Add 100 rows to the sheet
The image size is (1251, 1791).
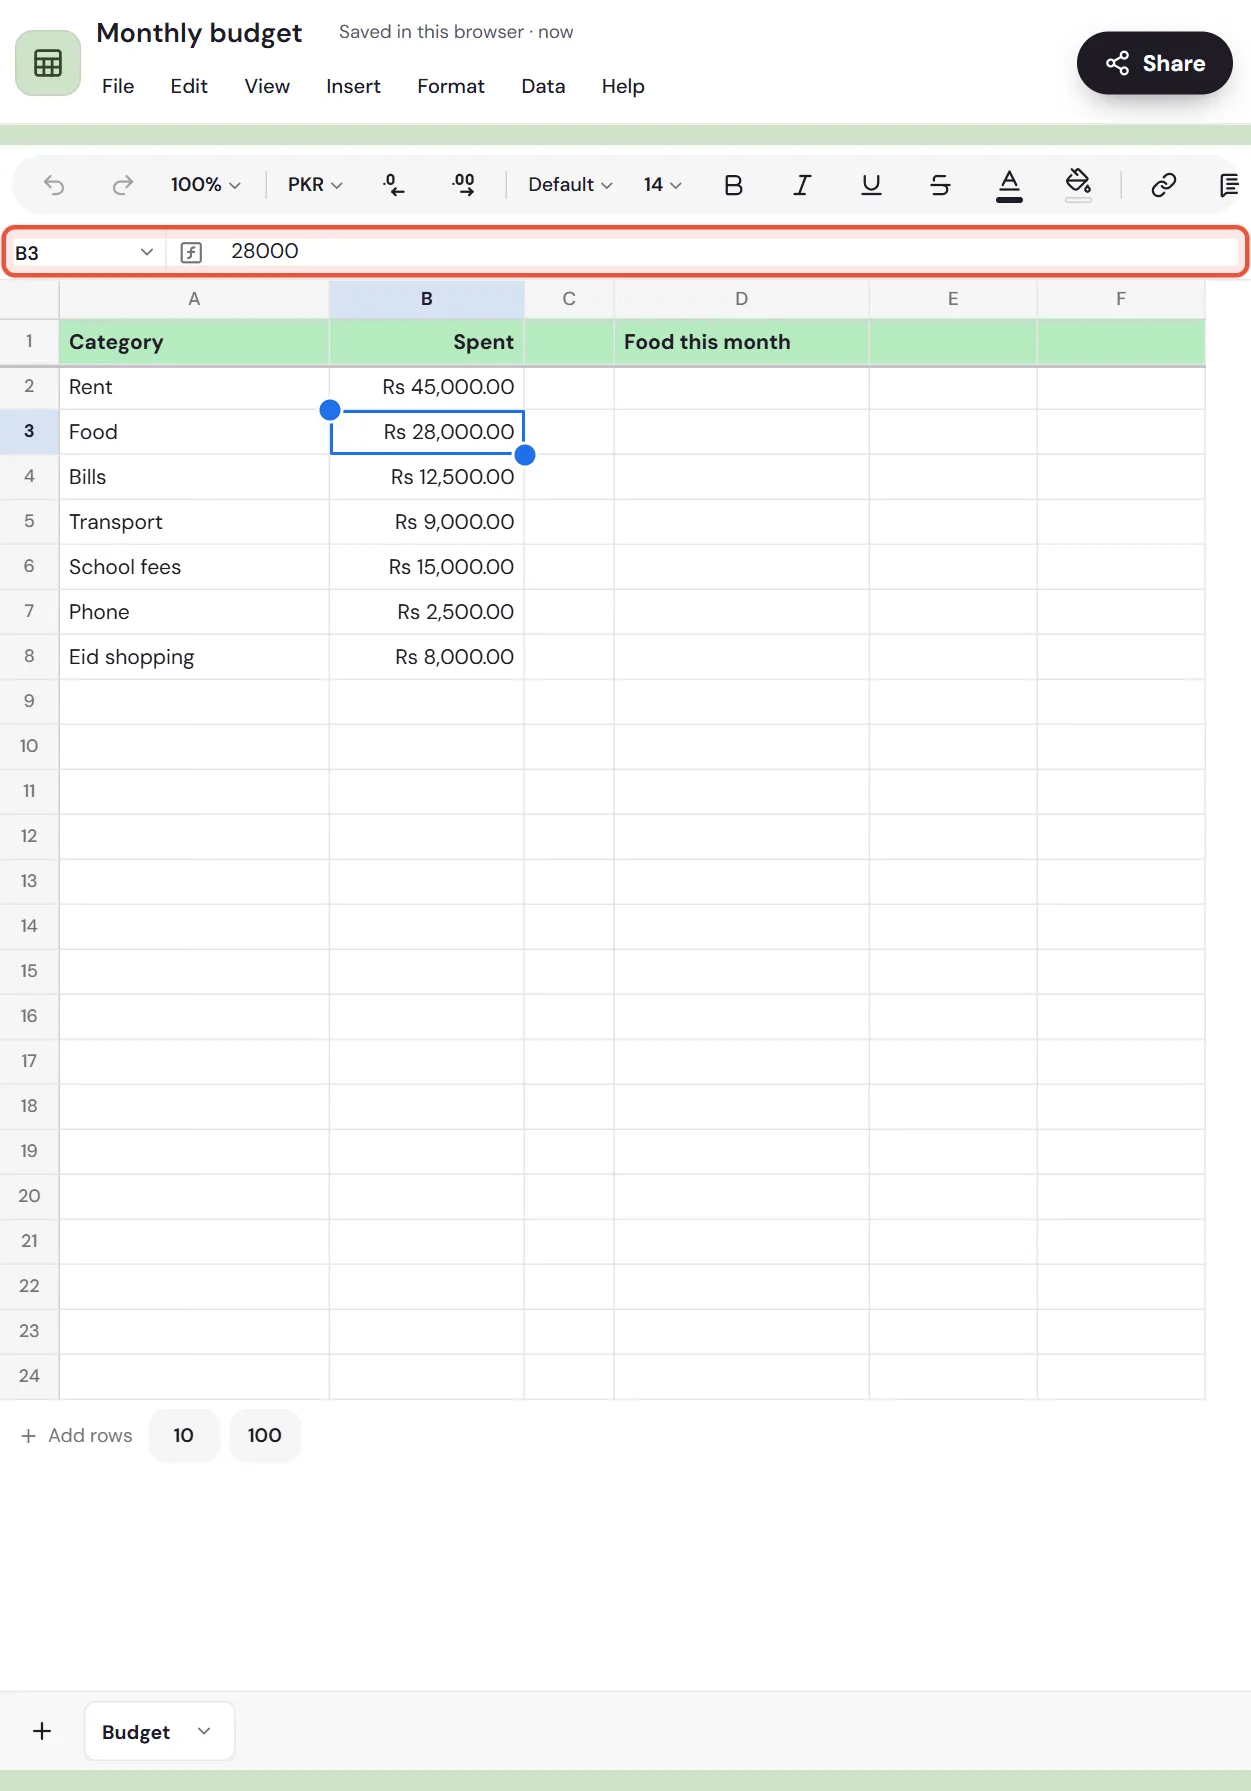click(x=265, y=1435)
